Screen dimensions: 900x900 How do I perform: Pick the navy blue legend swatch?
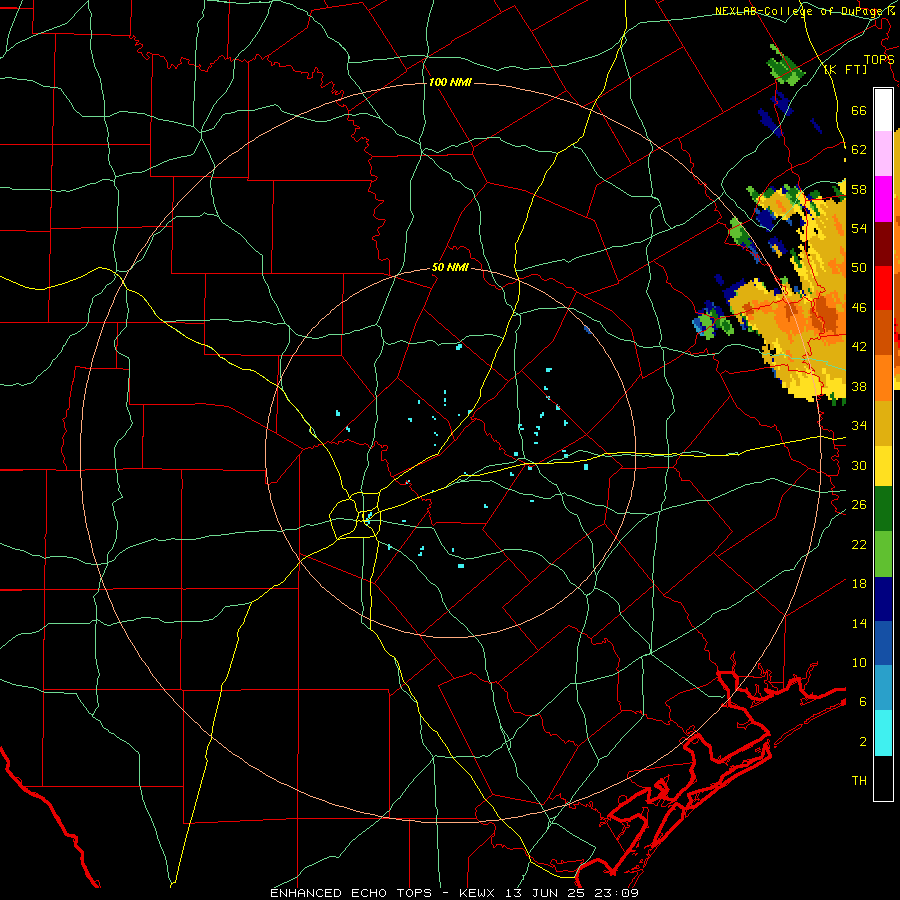(883, 599)
